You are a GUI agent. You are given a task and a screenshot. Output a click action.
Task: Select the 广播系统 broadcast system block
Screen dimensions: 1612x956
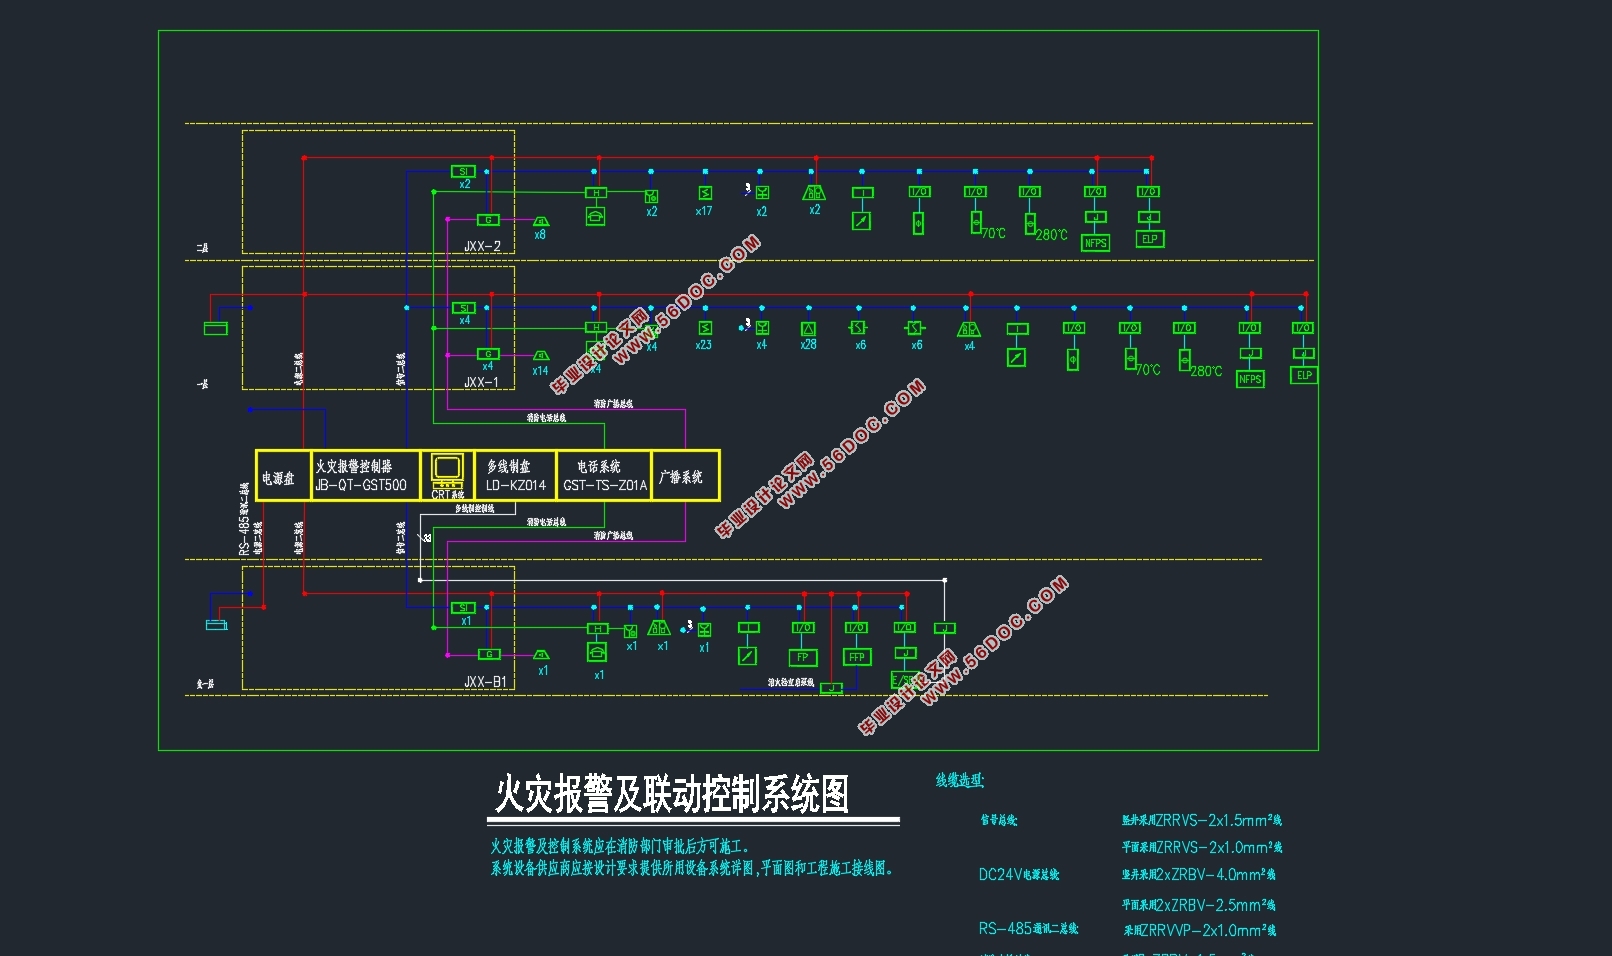coord(682,477)
